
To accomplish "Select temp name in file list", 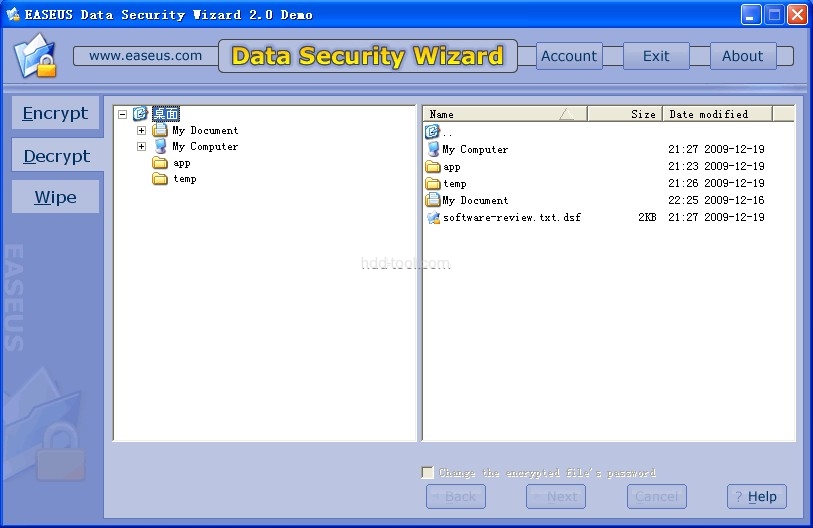I will (455, 184).
